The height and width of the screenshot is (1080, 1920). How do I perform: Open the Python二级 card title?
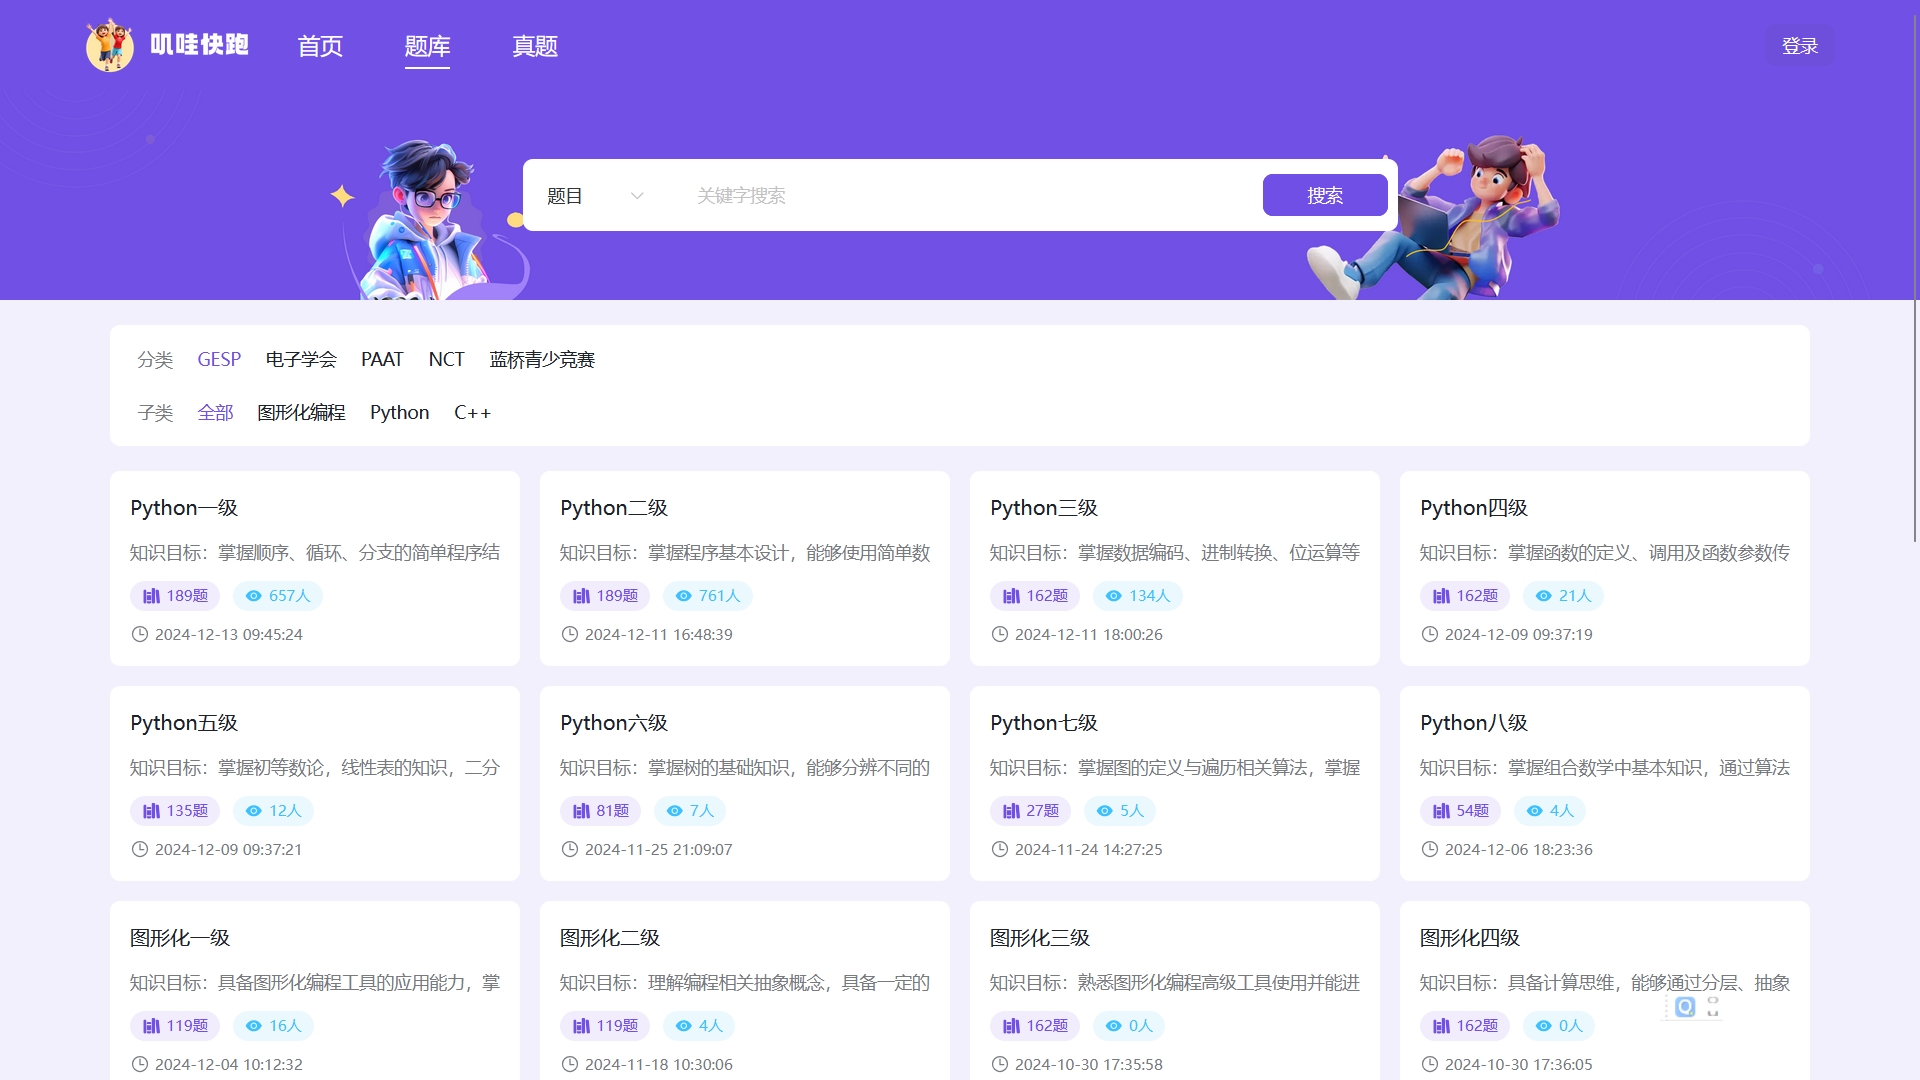pos(614,508)
